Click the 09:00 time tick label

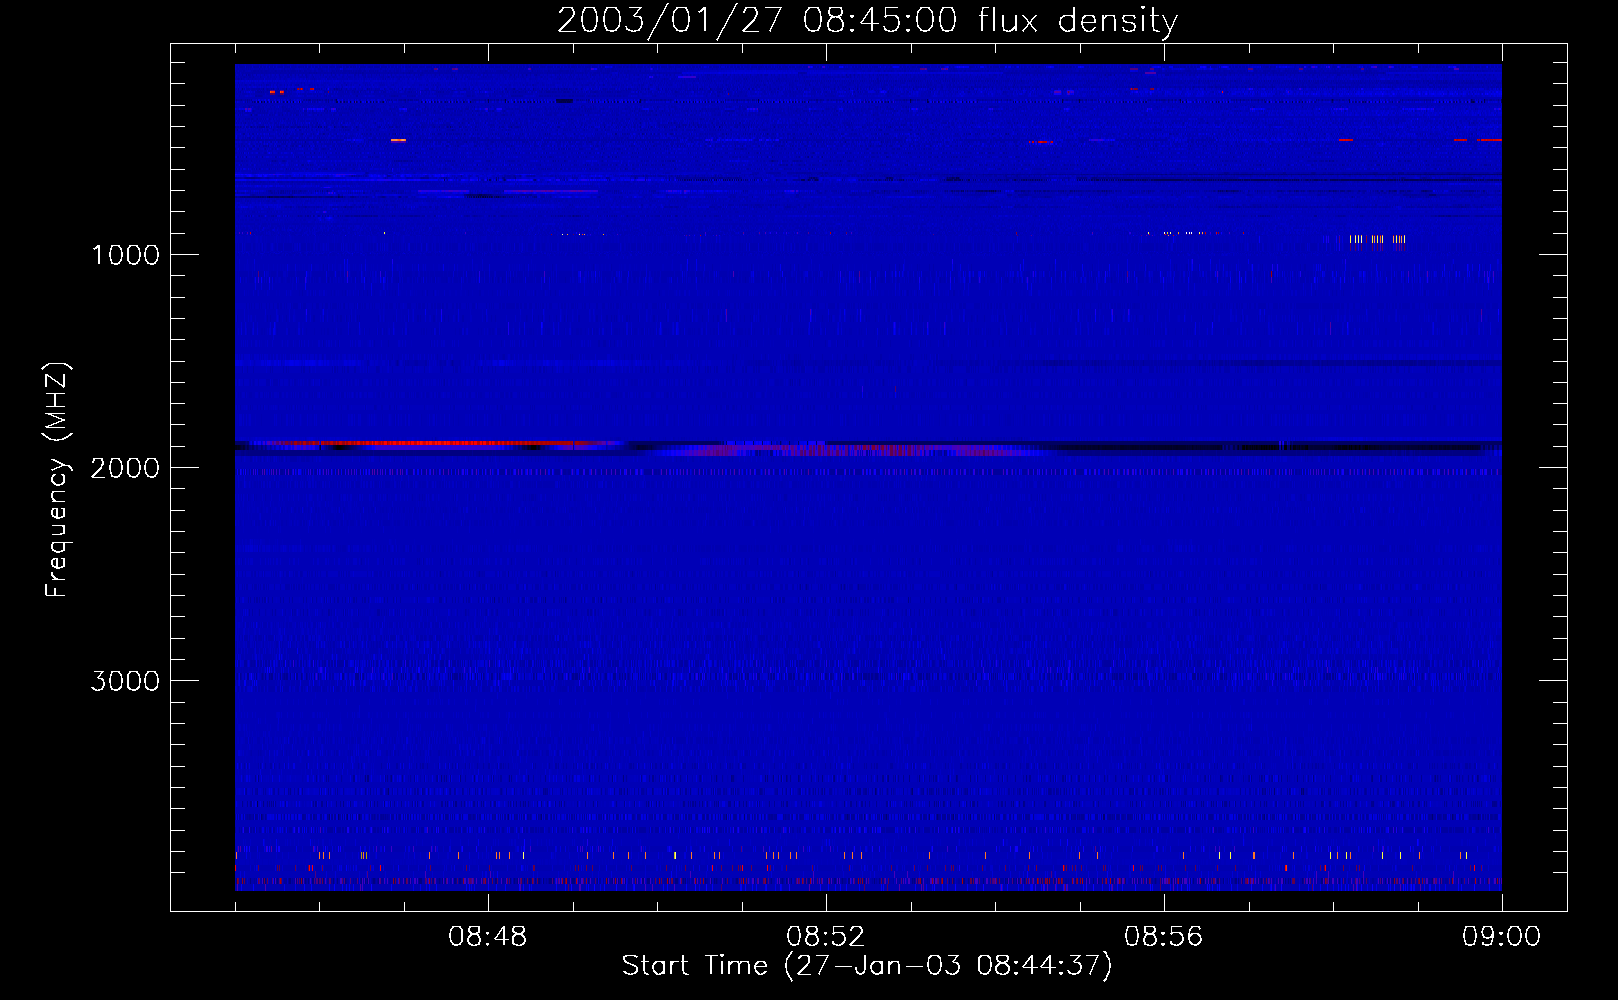click(x=1501, y=937)
